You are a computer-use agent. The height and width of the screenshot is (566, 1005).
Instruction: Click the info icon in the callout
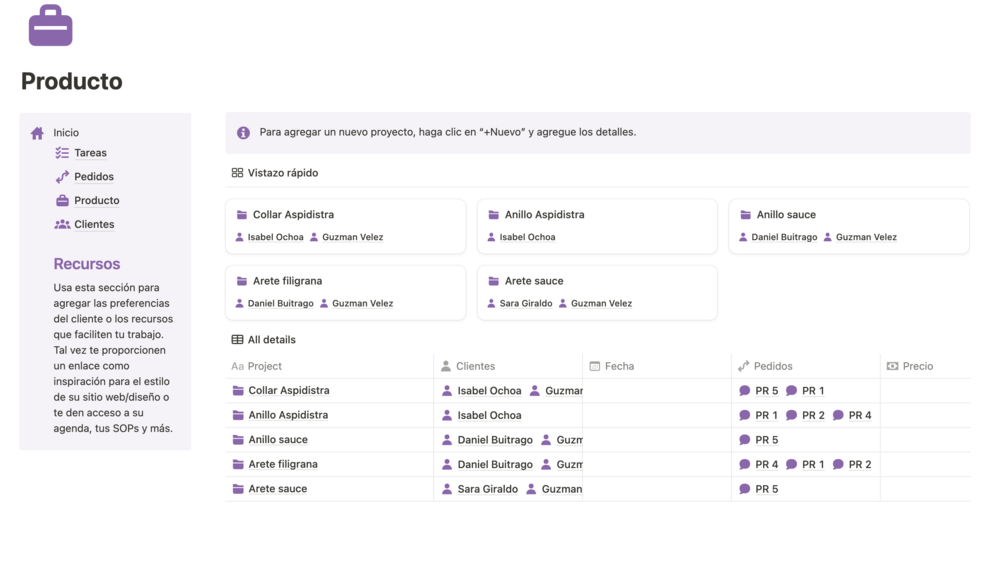(243, 132)
